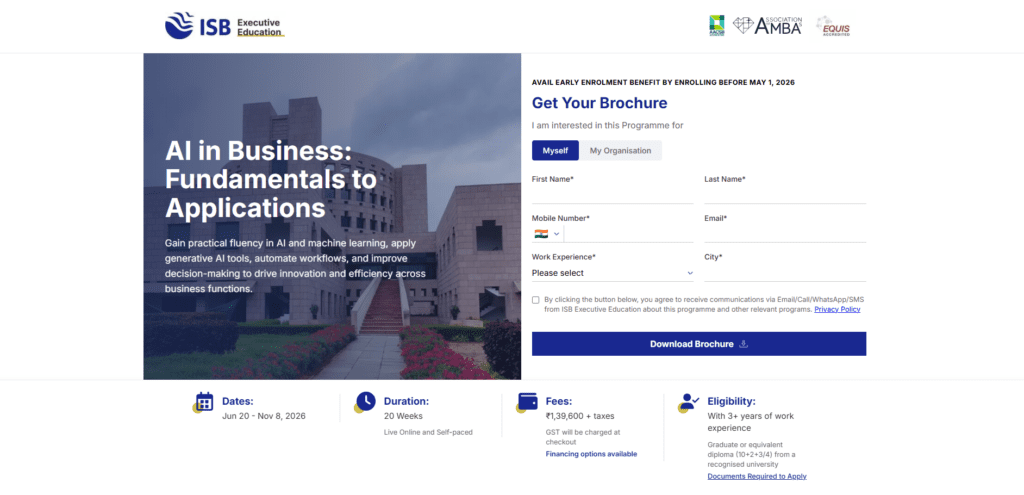Click 'GST will be charged at checkout' text
The width and height of the screenshot is (1024, 495).
(x=583, y=437)
